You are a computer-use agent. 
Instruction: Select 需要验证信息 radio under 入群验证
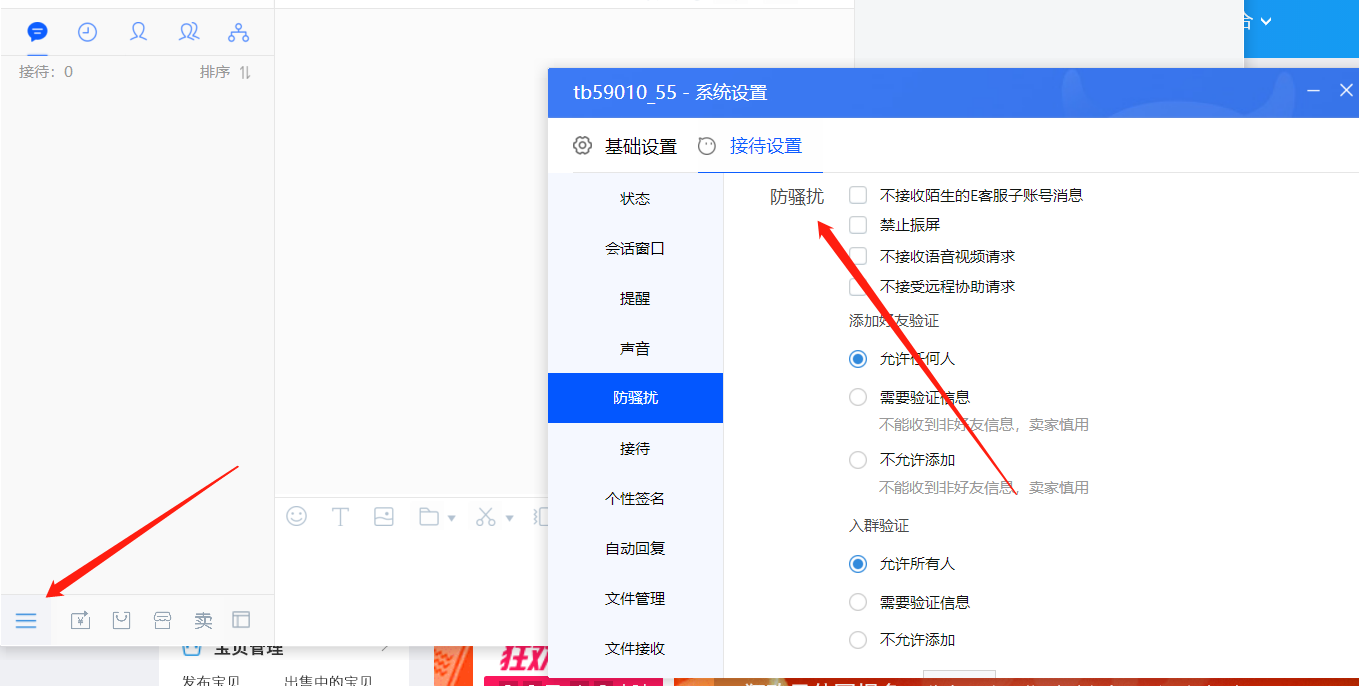pos(858,602)
